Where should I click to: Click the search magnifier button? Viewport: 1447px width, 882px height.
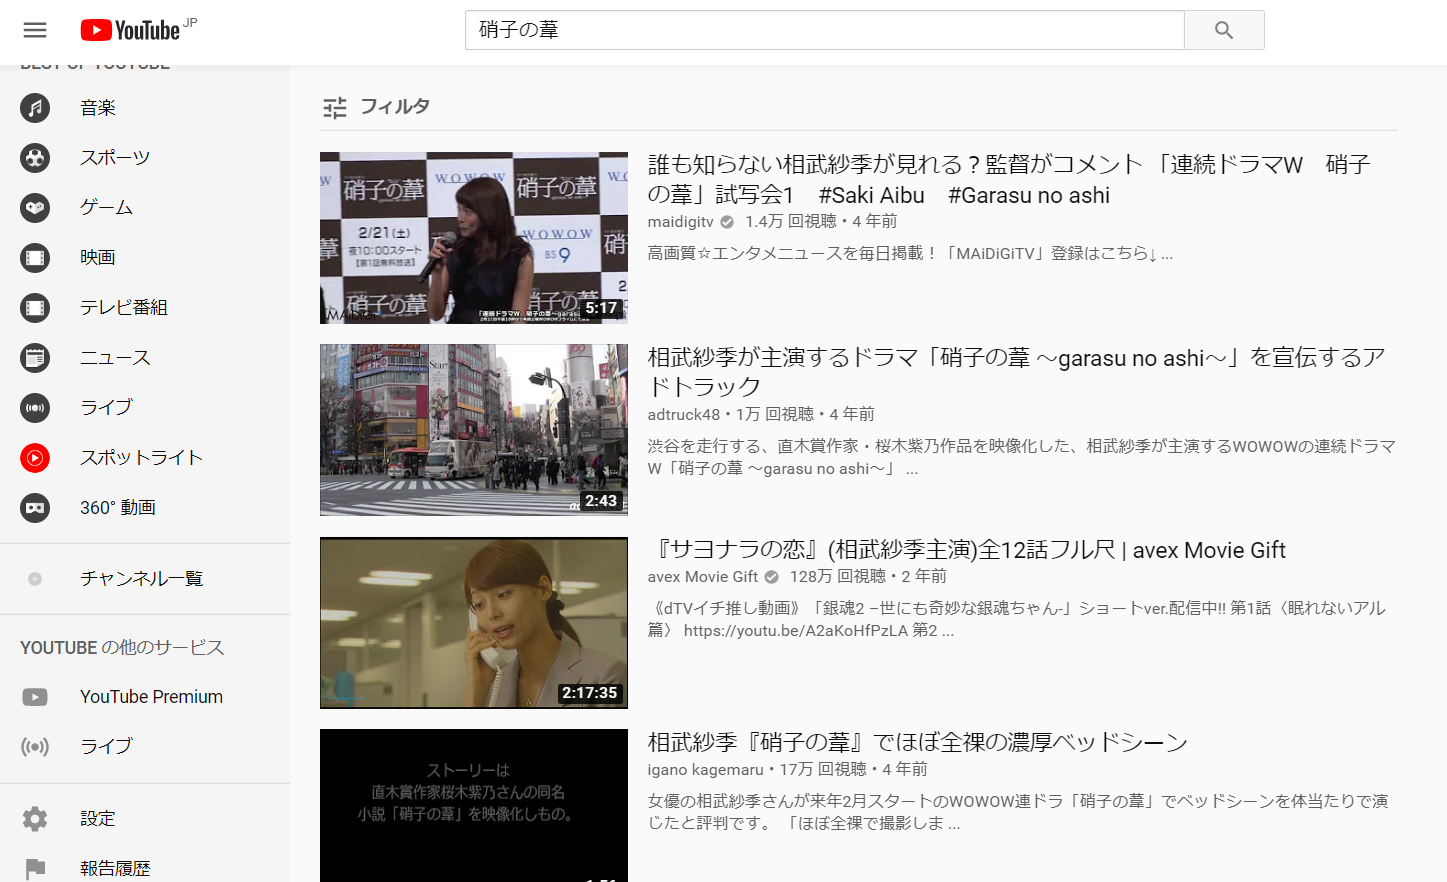(x=1224, y=30)
